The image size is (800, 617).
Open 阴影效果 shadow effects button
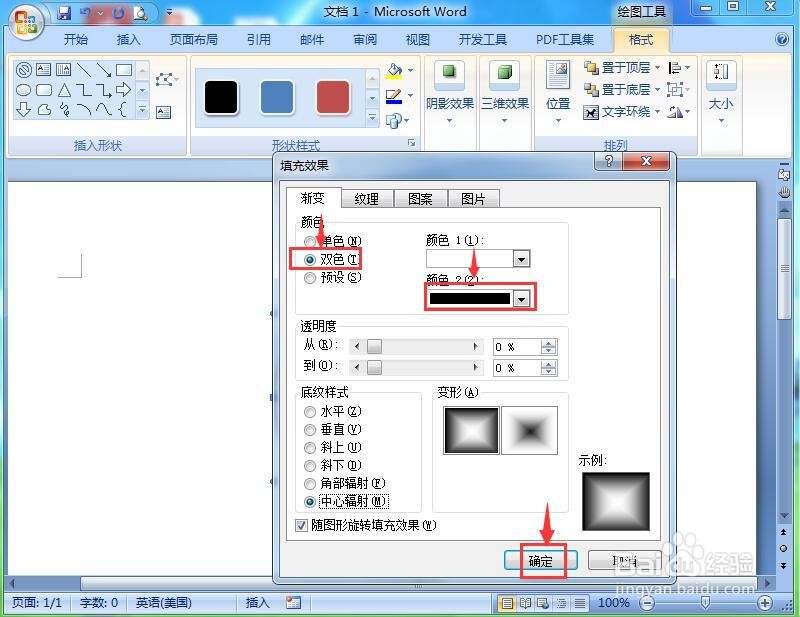pyautogui.click(x=449, y=92)
